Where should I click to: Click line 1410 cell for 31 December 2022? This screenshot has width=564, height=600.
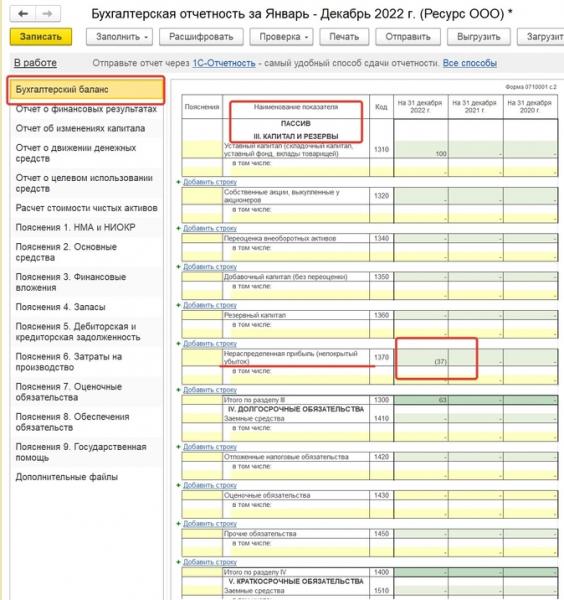421,418
